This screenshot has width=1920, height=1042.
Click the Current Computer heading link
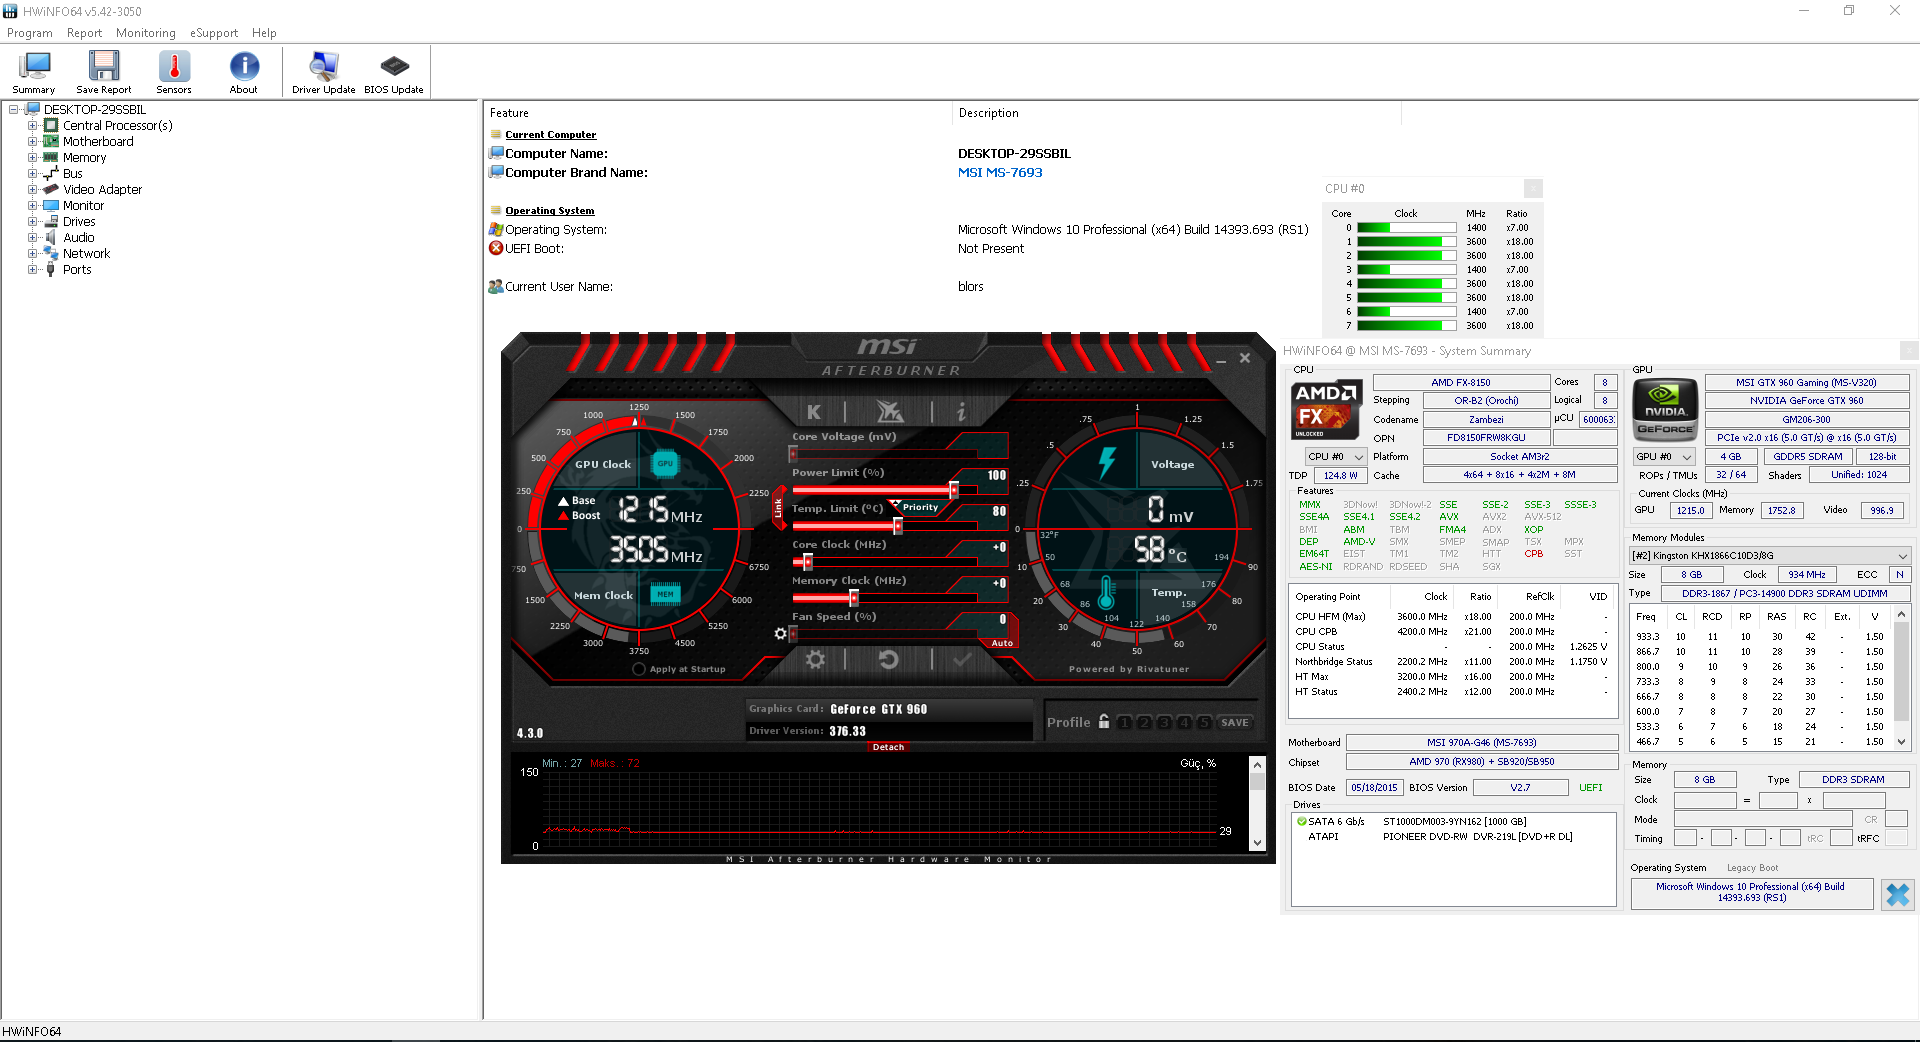550,135
